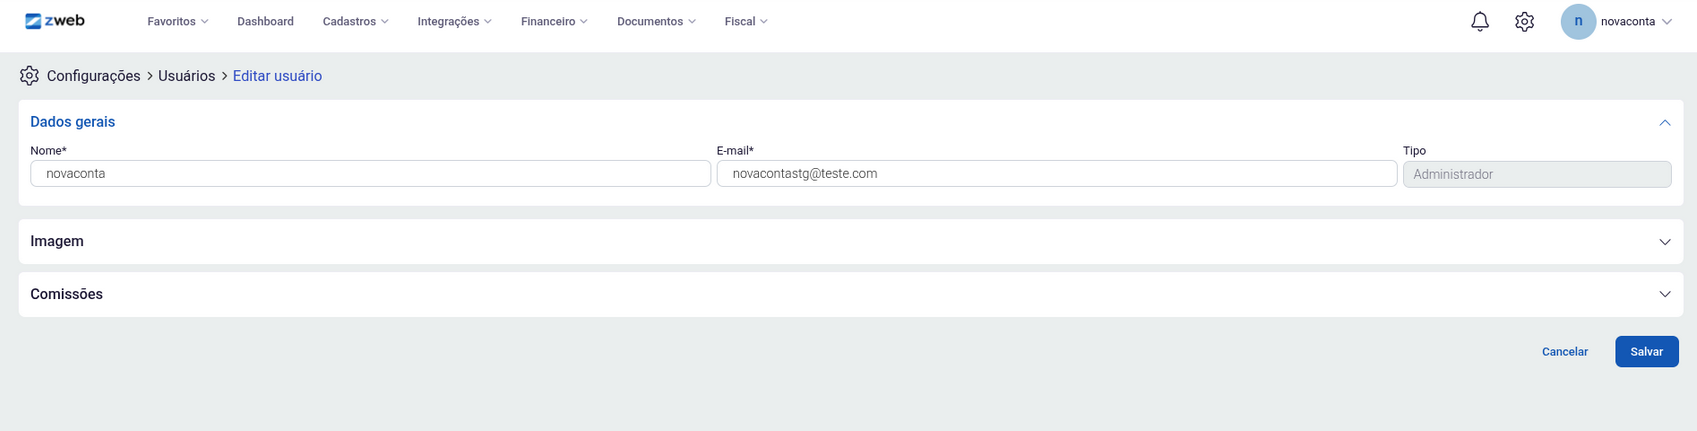Collapse the Dados gerais section
Viewport: 1697px width, 431px height.
[x=1664, y=122]
